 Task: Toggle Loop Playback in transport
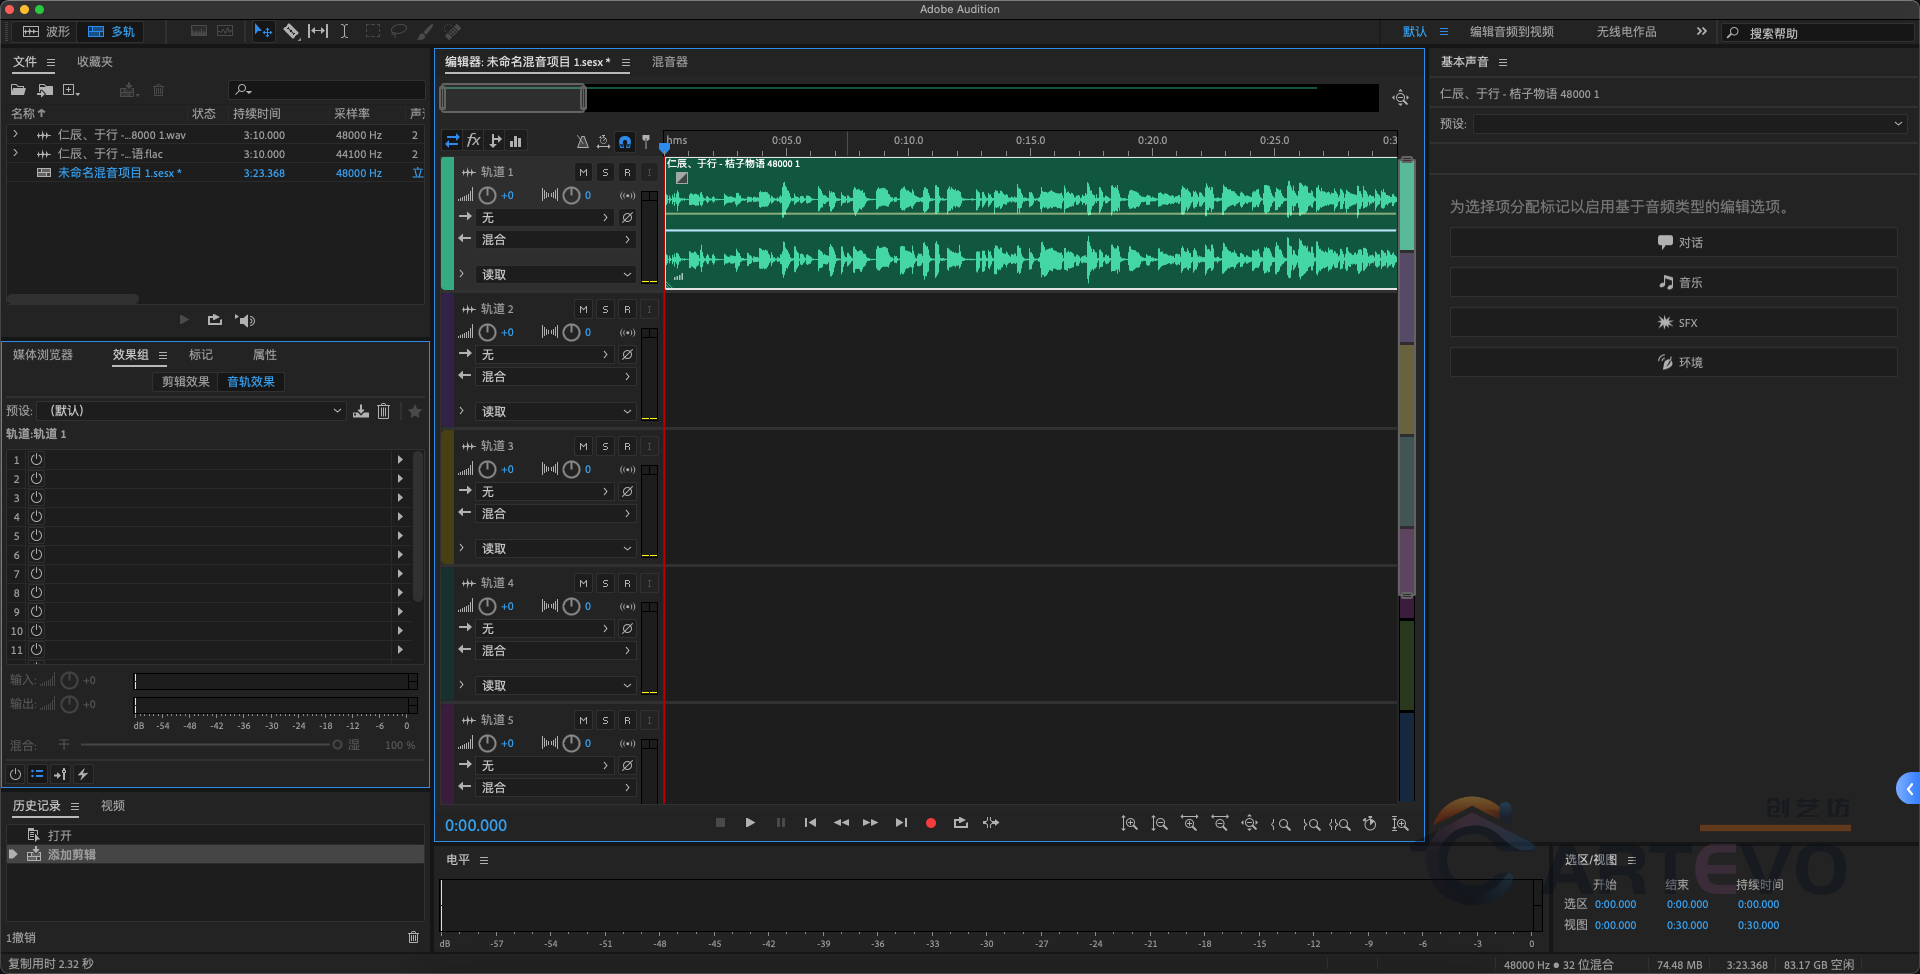coord(961,823)
